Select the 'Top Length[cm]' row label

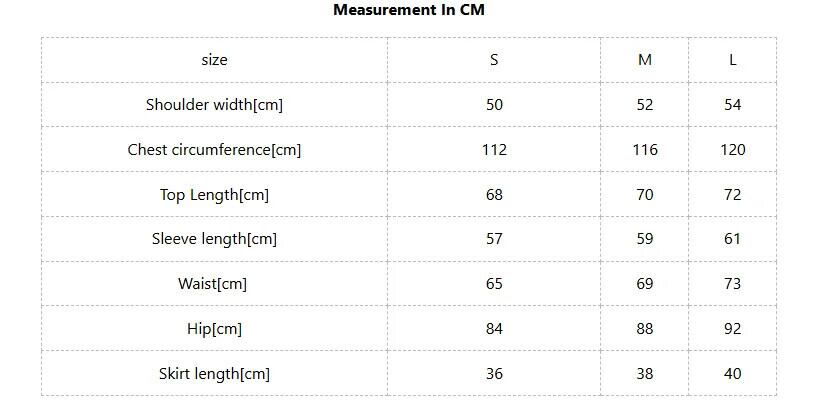pos(214,195)
